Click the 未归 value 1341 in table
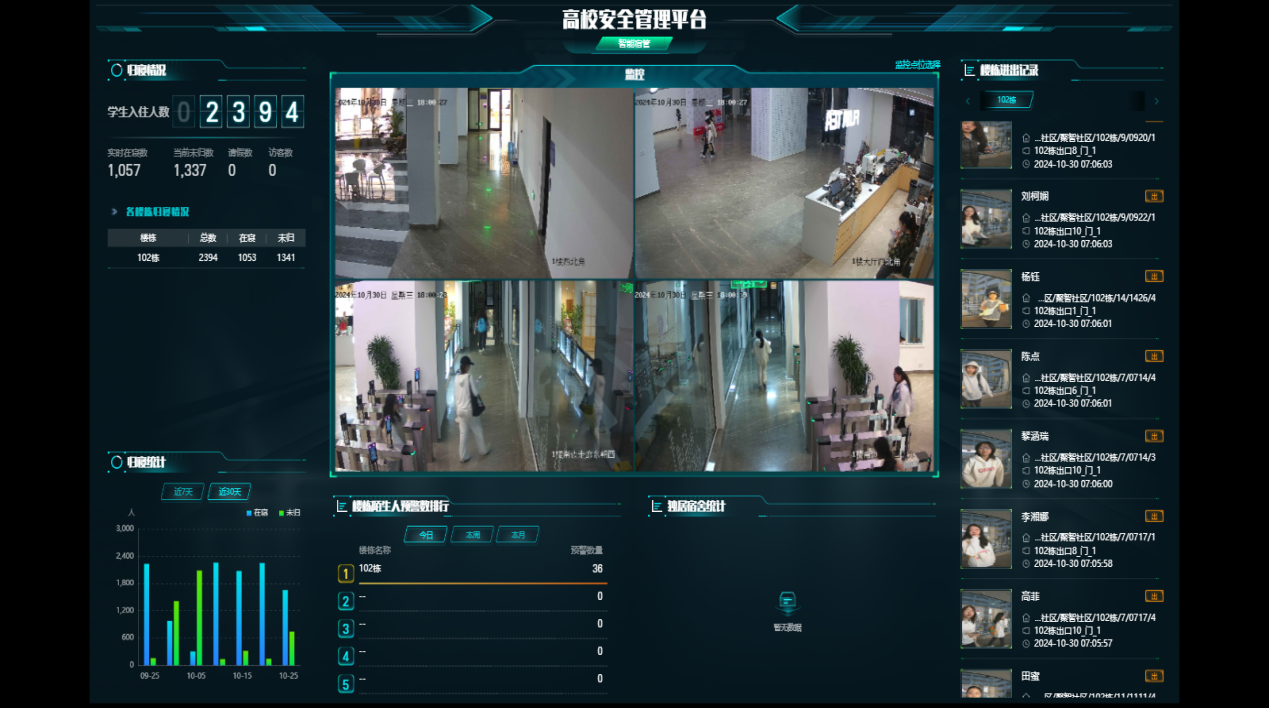Viewport: 1269px width, 708px height. pos(285,258)
